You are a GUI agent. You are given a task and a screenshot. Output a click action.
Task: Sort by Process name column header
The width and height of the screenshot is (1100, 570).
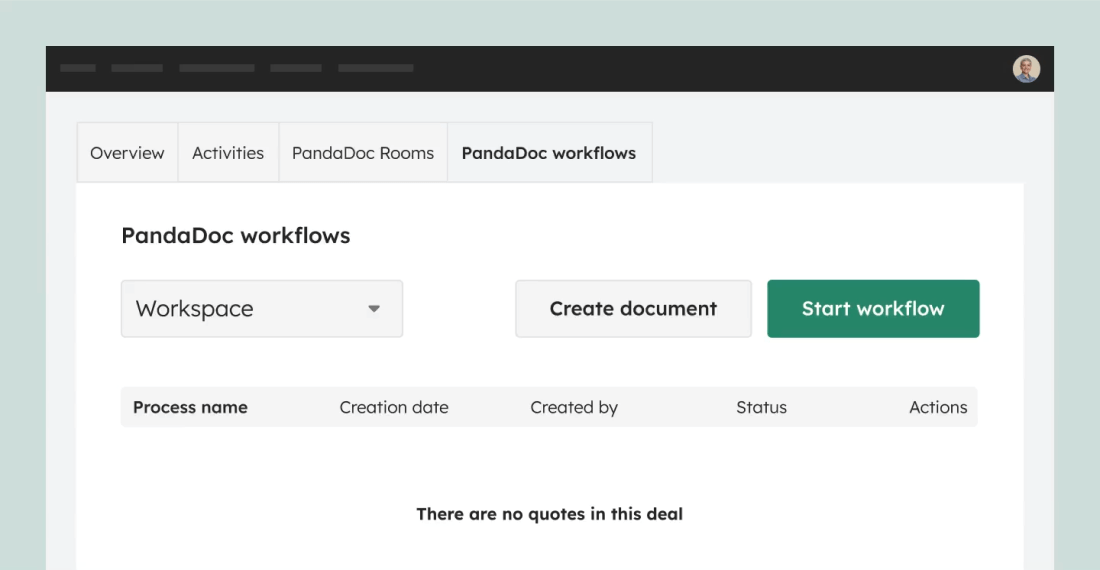click(190, 407)
